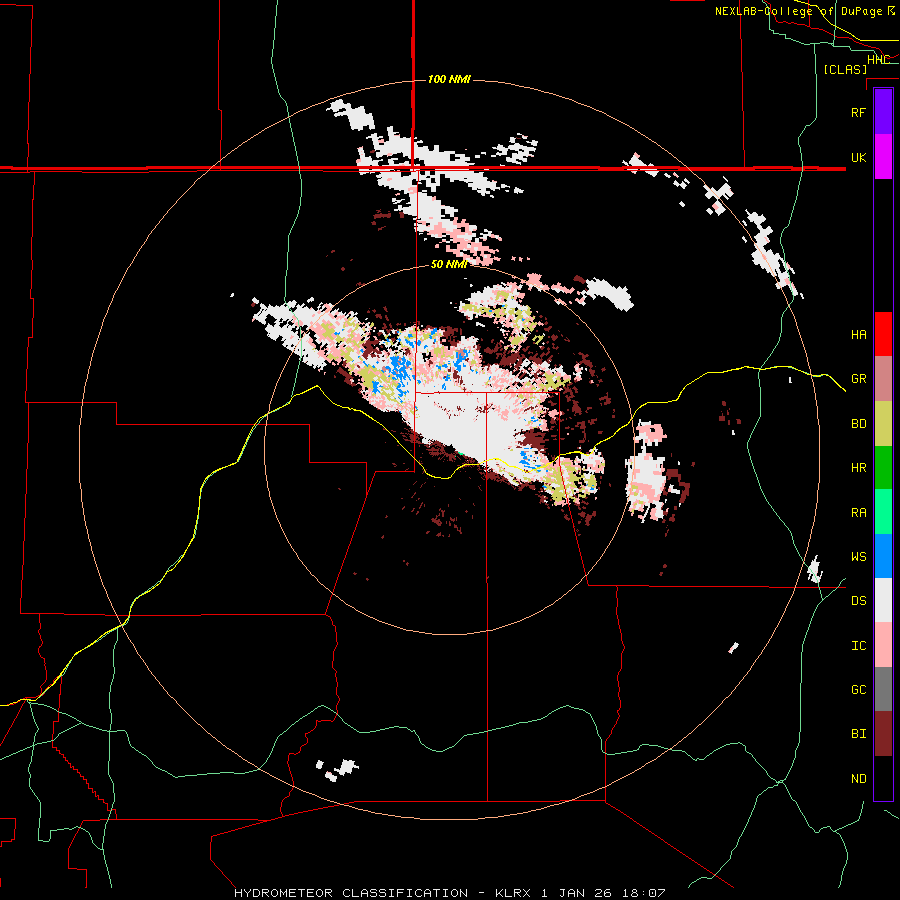Click the [CLAS] legend header
900x900 pixels.
845,69
